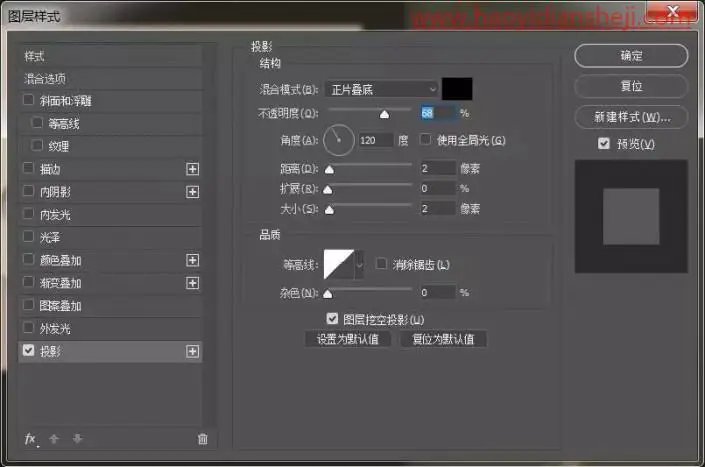
Task: Toggle 消除锯齿 checkbox
Action: [381, 263]
